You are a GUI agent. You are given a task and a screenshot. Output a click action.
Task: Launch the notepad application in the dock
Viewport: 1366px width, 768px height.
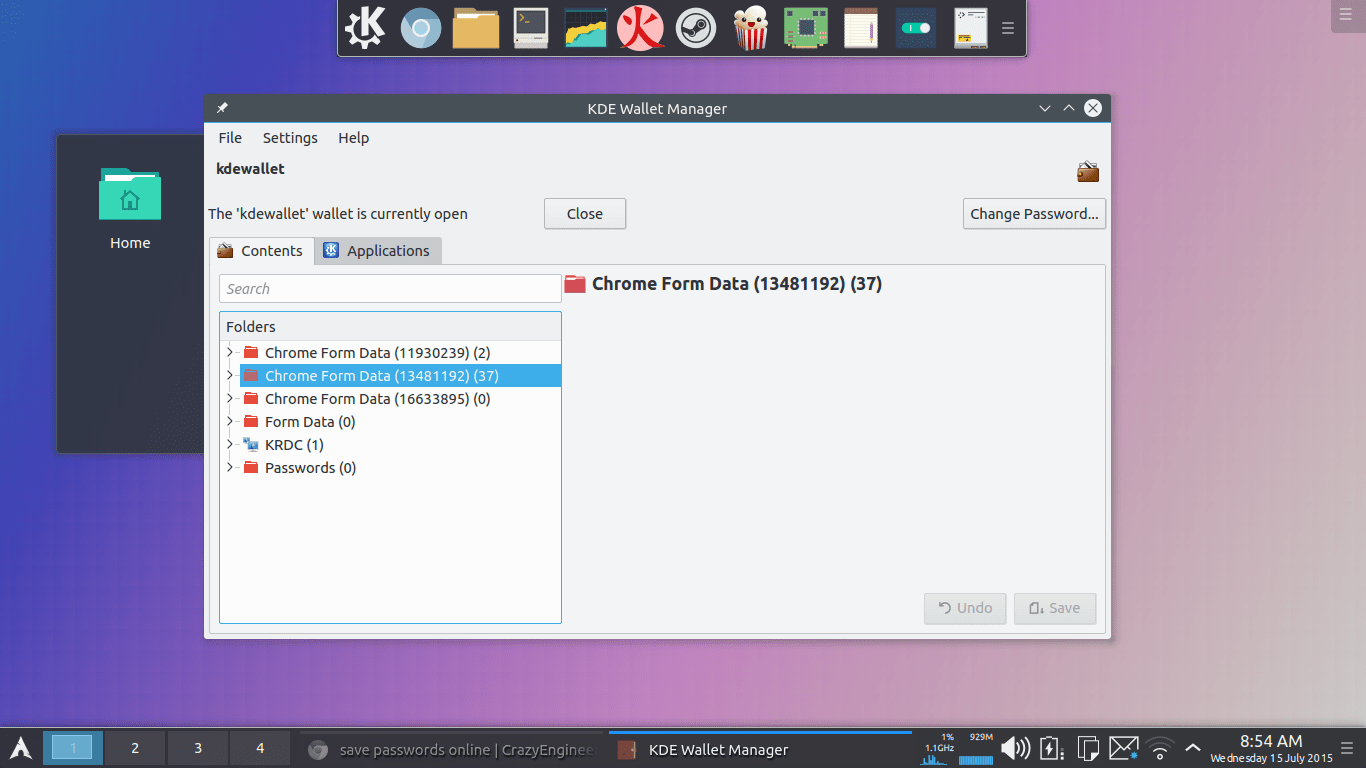click(x=860, y=28)
